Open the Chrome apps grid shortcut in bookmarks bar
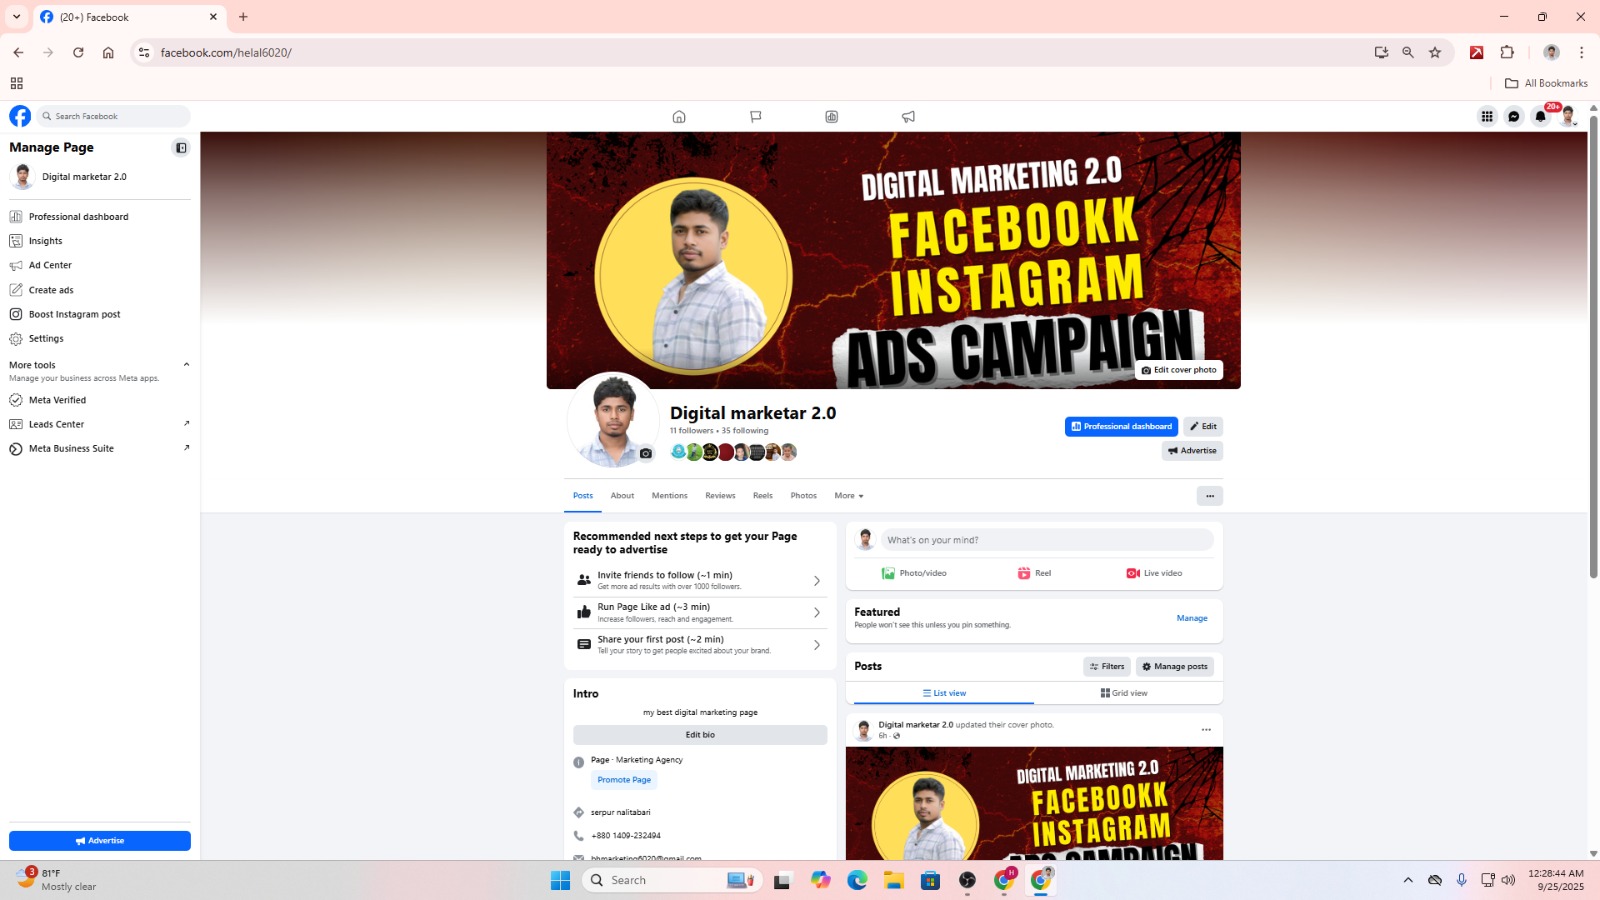 pyautogui.click(x=16, y=83)
